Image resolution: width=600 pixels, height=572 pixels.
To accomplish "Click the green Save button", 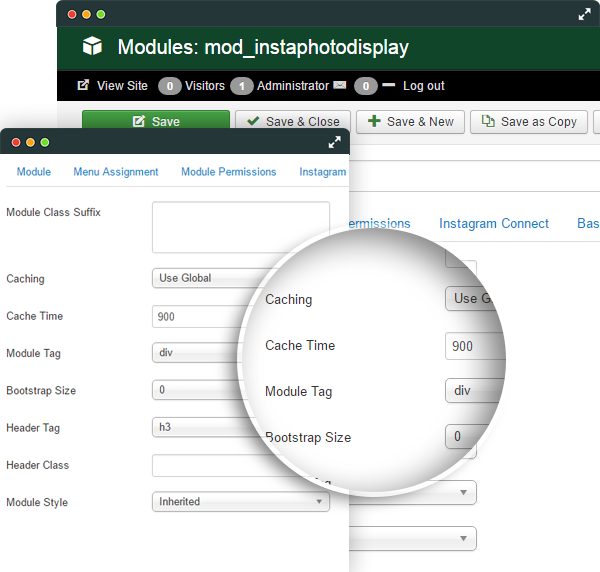I will (x=156, y=119).
